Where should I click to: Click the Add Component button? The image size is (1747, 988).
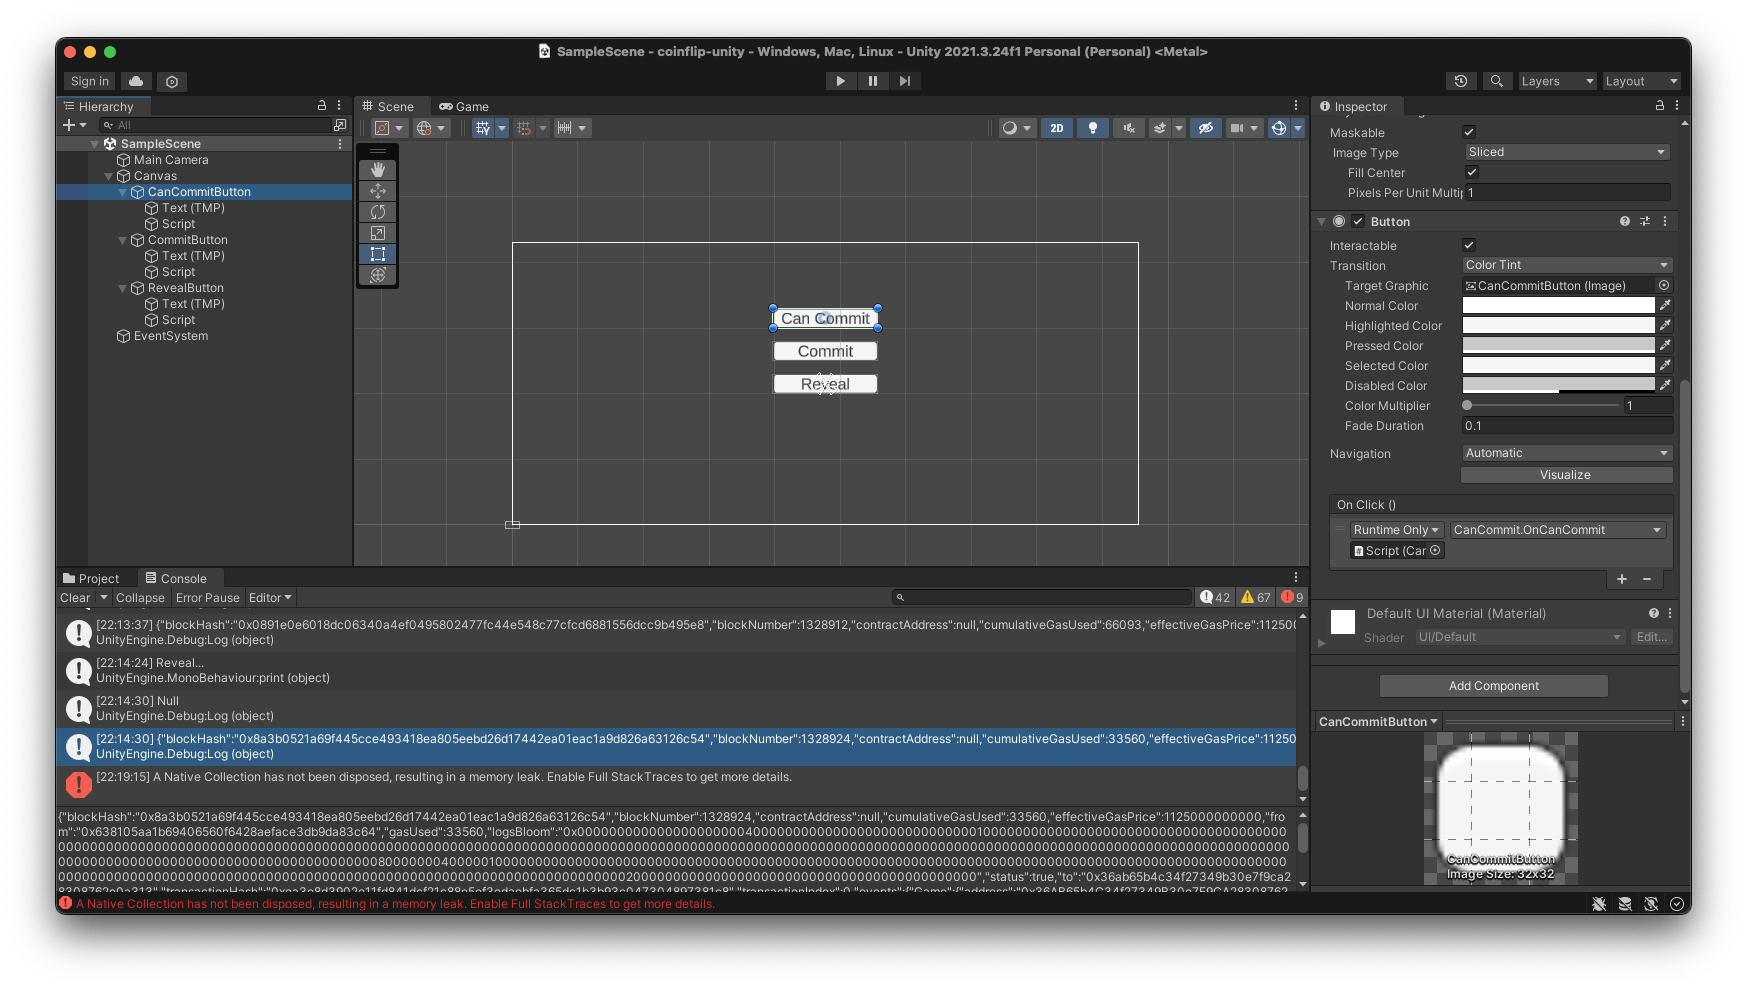tap(1493, 685)
